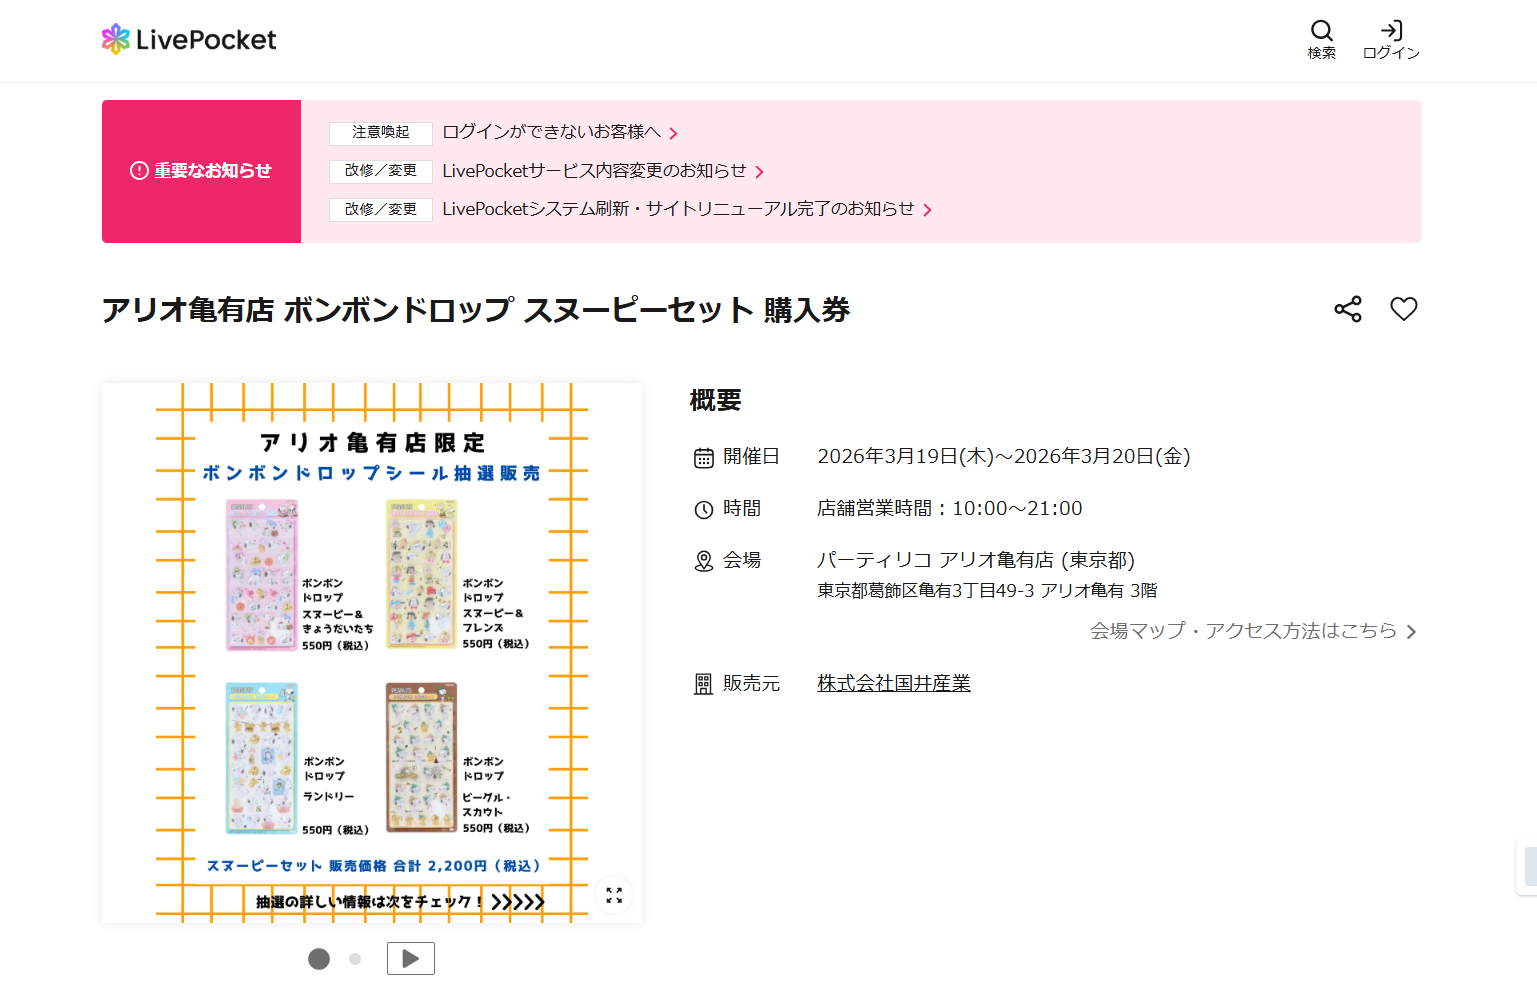Favorite the event with the heart icon
1537x990 pixels.
[1404, 309]
